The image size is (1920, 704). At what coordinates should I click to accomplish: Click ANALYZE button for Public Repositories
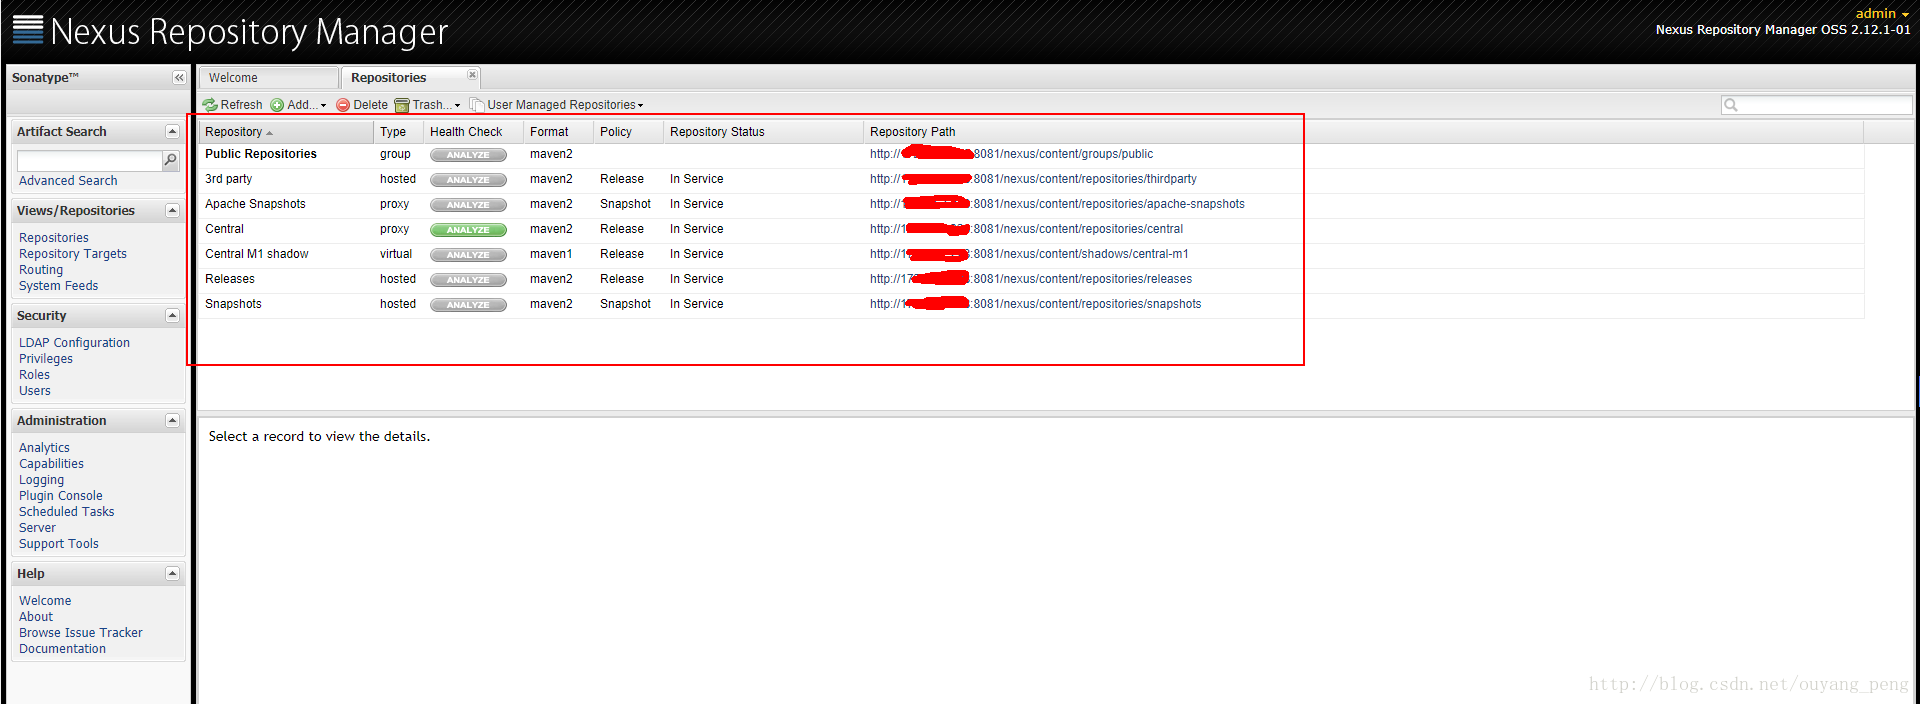468,155
